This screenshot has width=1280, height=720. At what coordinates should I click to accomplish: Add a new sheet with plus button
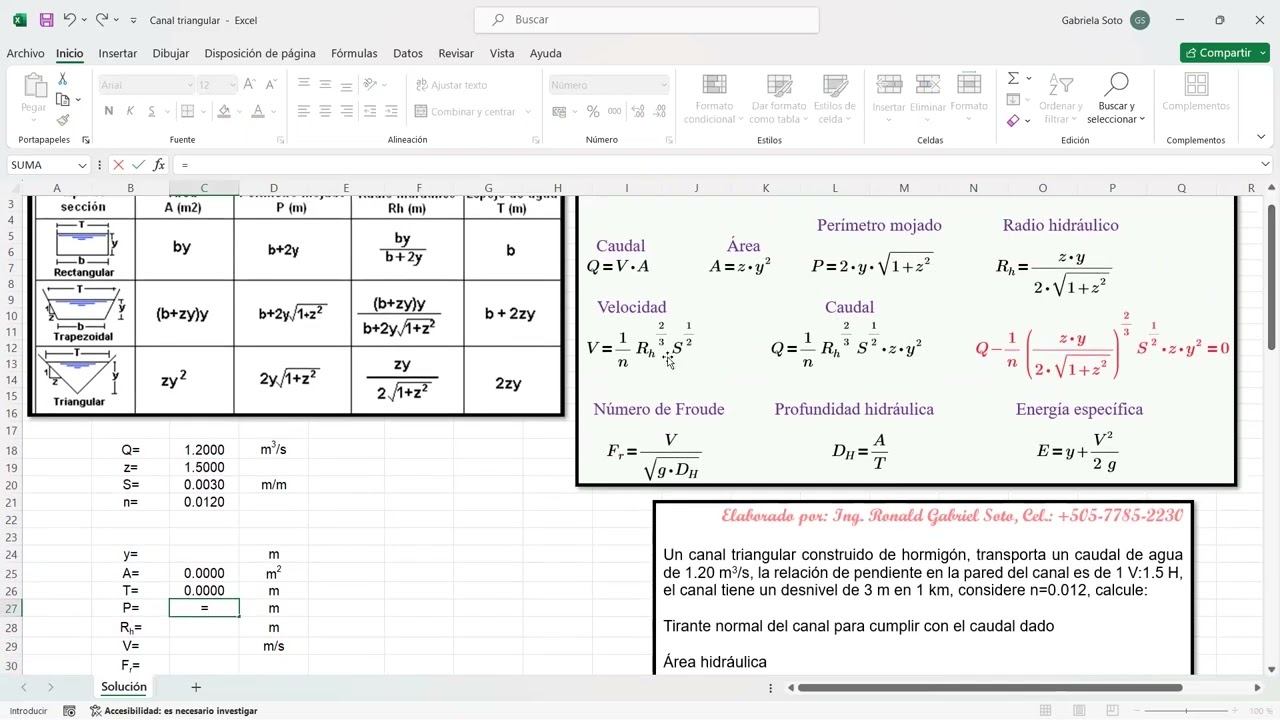tap(196, 687)
